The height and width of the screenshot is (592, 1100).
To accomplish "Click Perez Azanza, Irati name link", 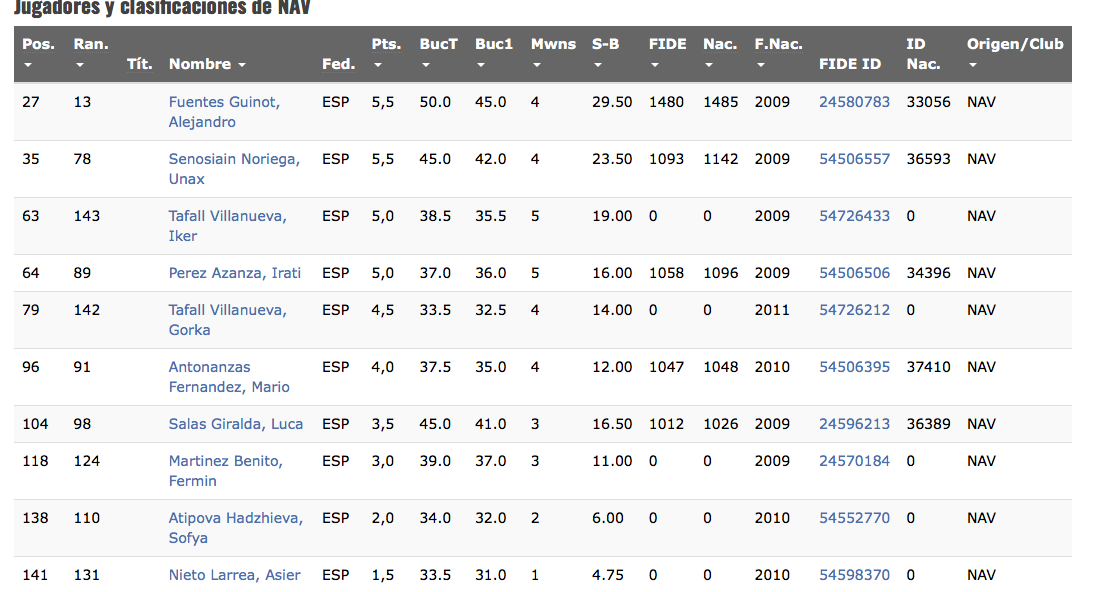I will (234, 273).
